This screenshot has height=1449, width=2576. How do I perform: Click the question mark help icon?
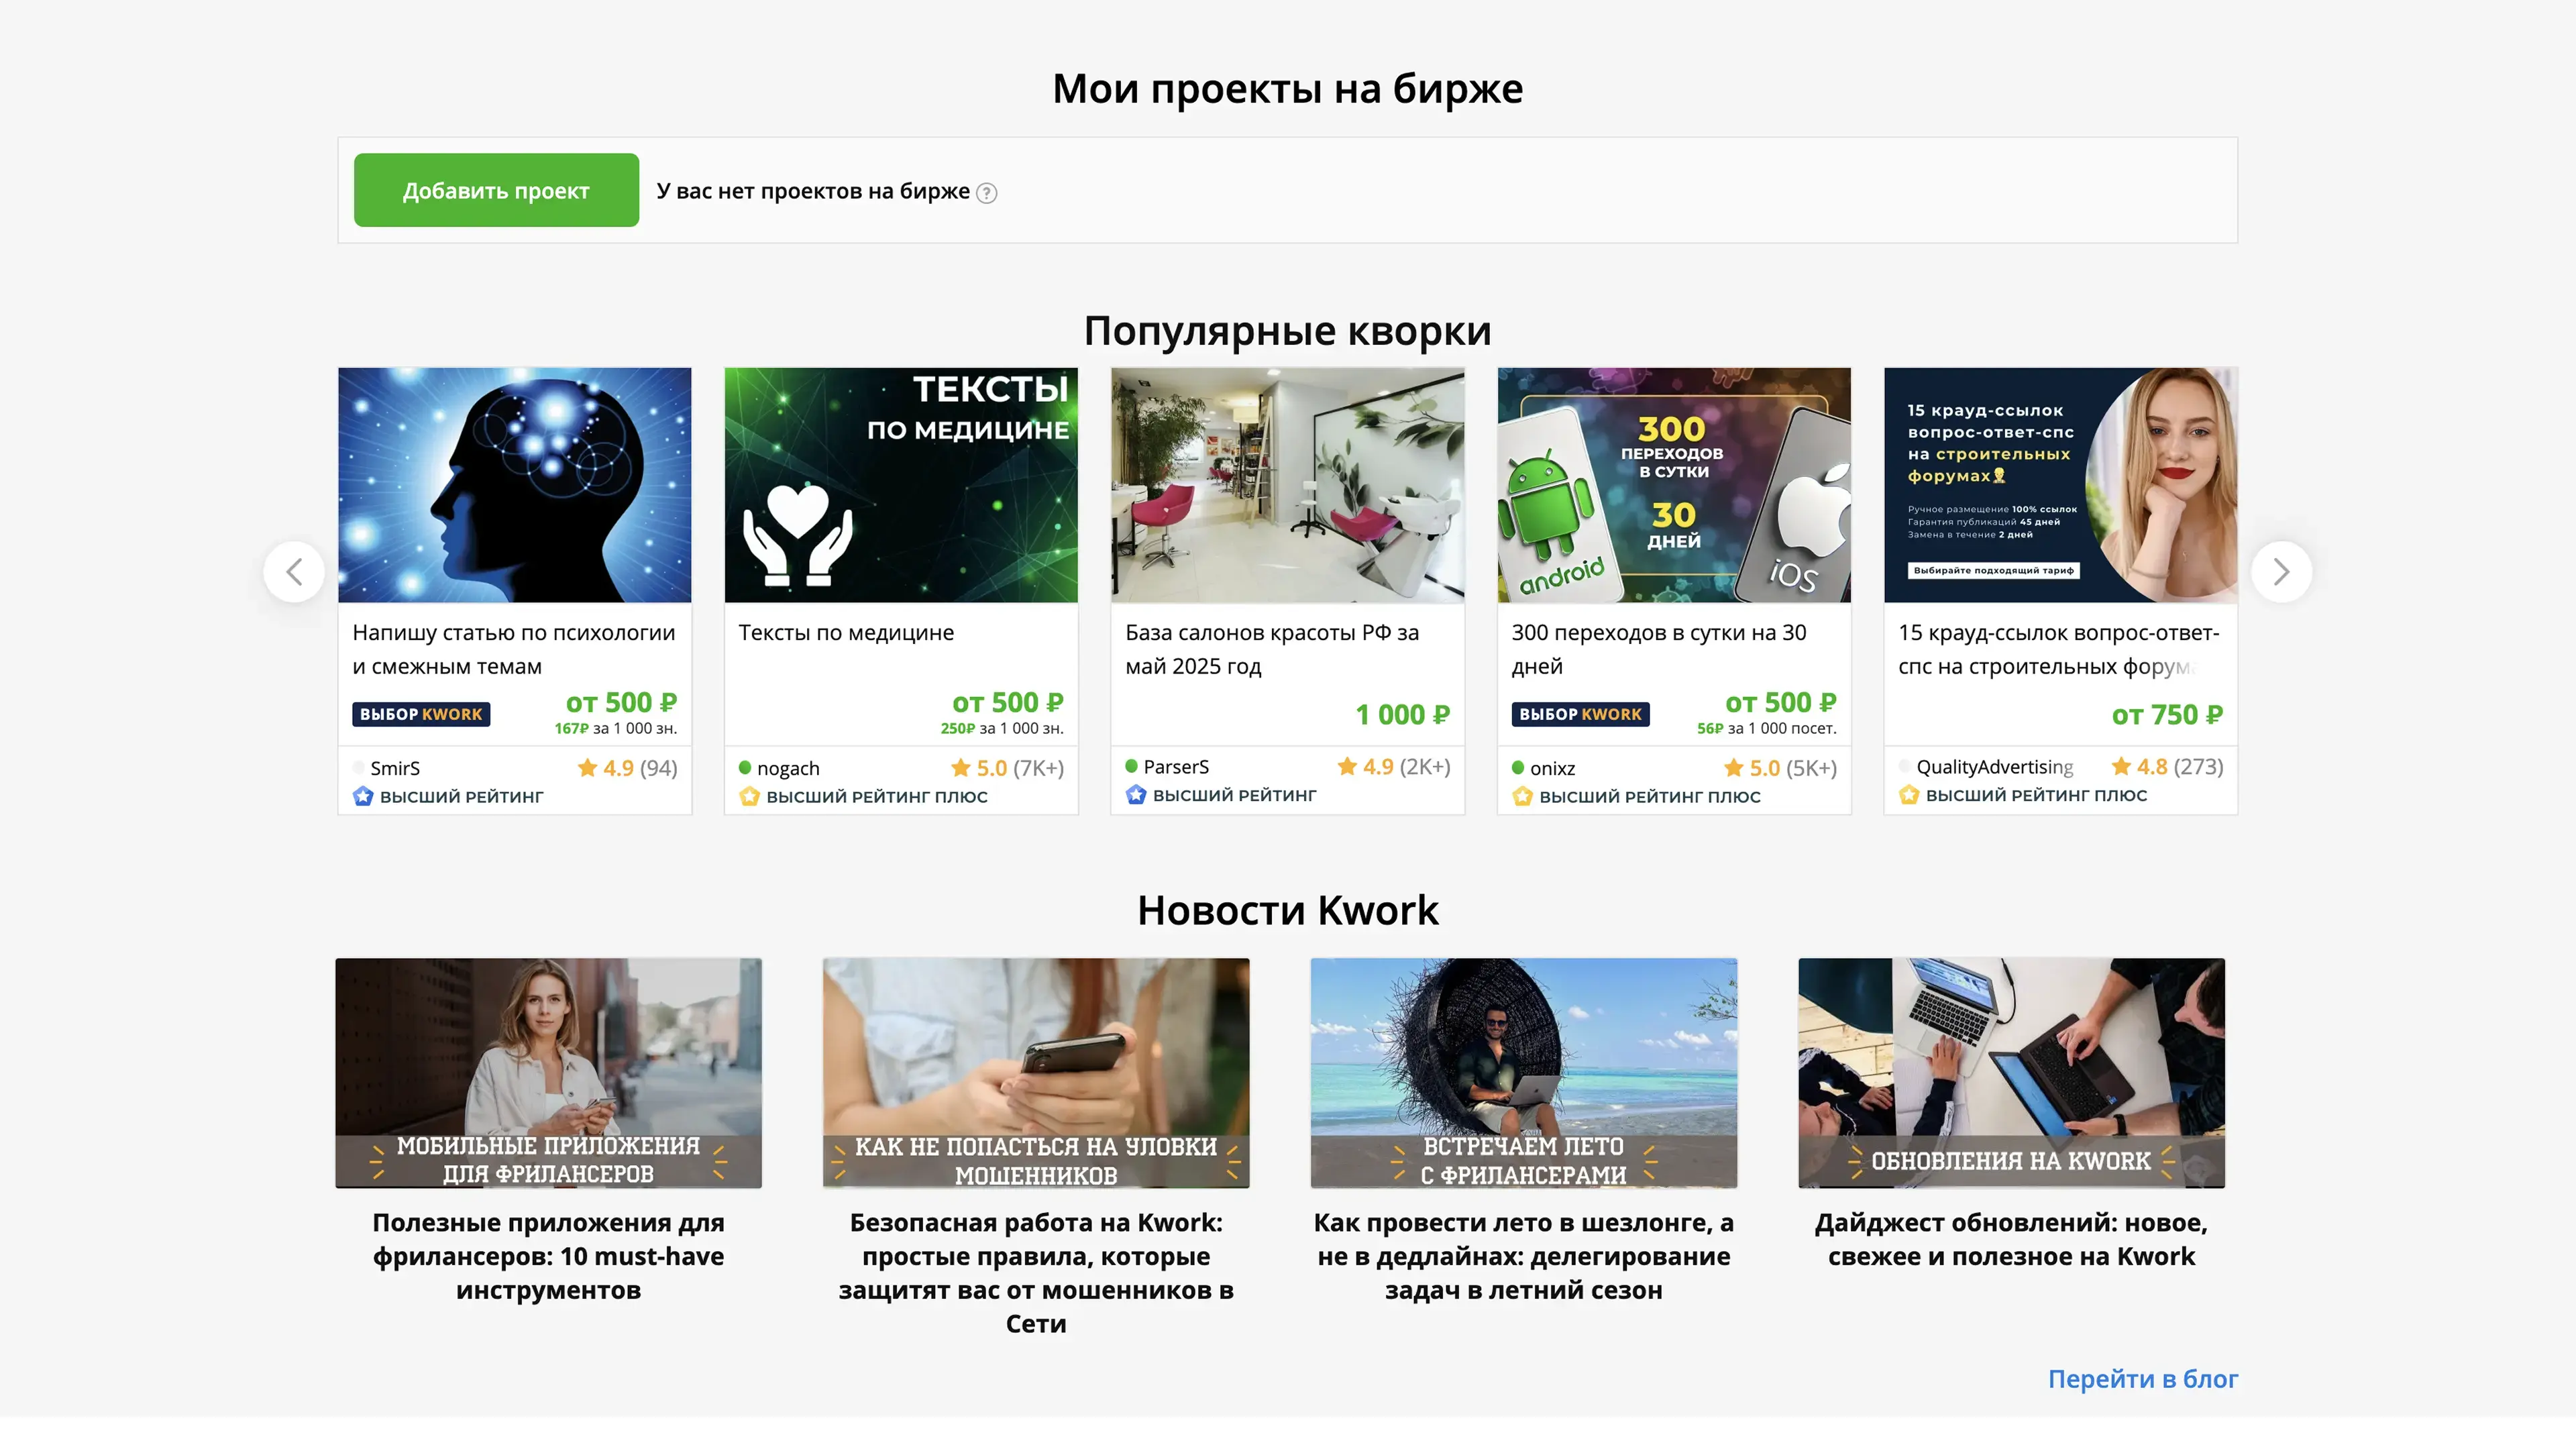click(986, 193)
